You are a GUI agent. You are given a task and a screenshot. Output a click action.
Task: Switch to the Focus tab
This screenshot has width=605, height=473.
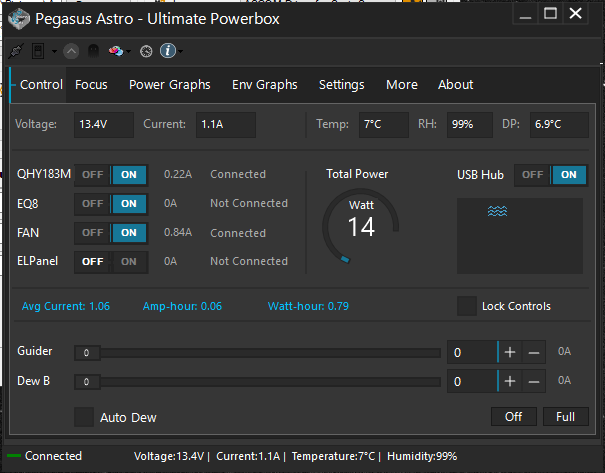tap(91, 84)
